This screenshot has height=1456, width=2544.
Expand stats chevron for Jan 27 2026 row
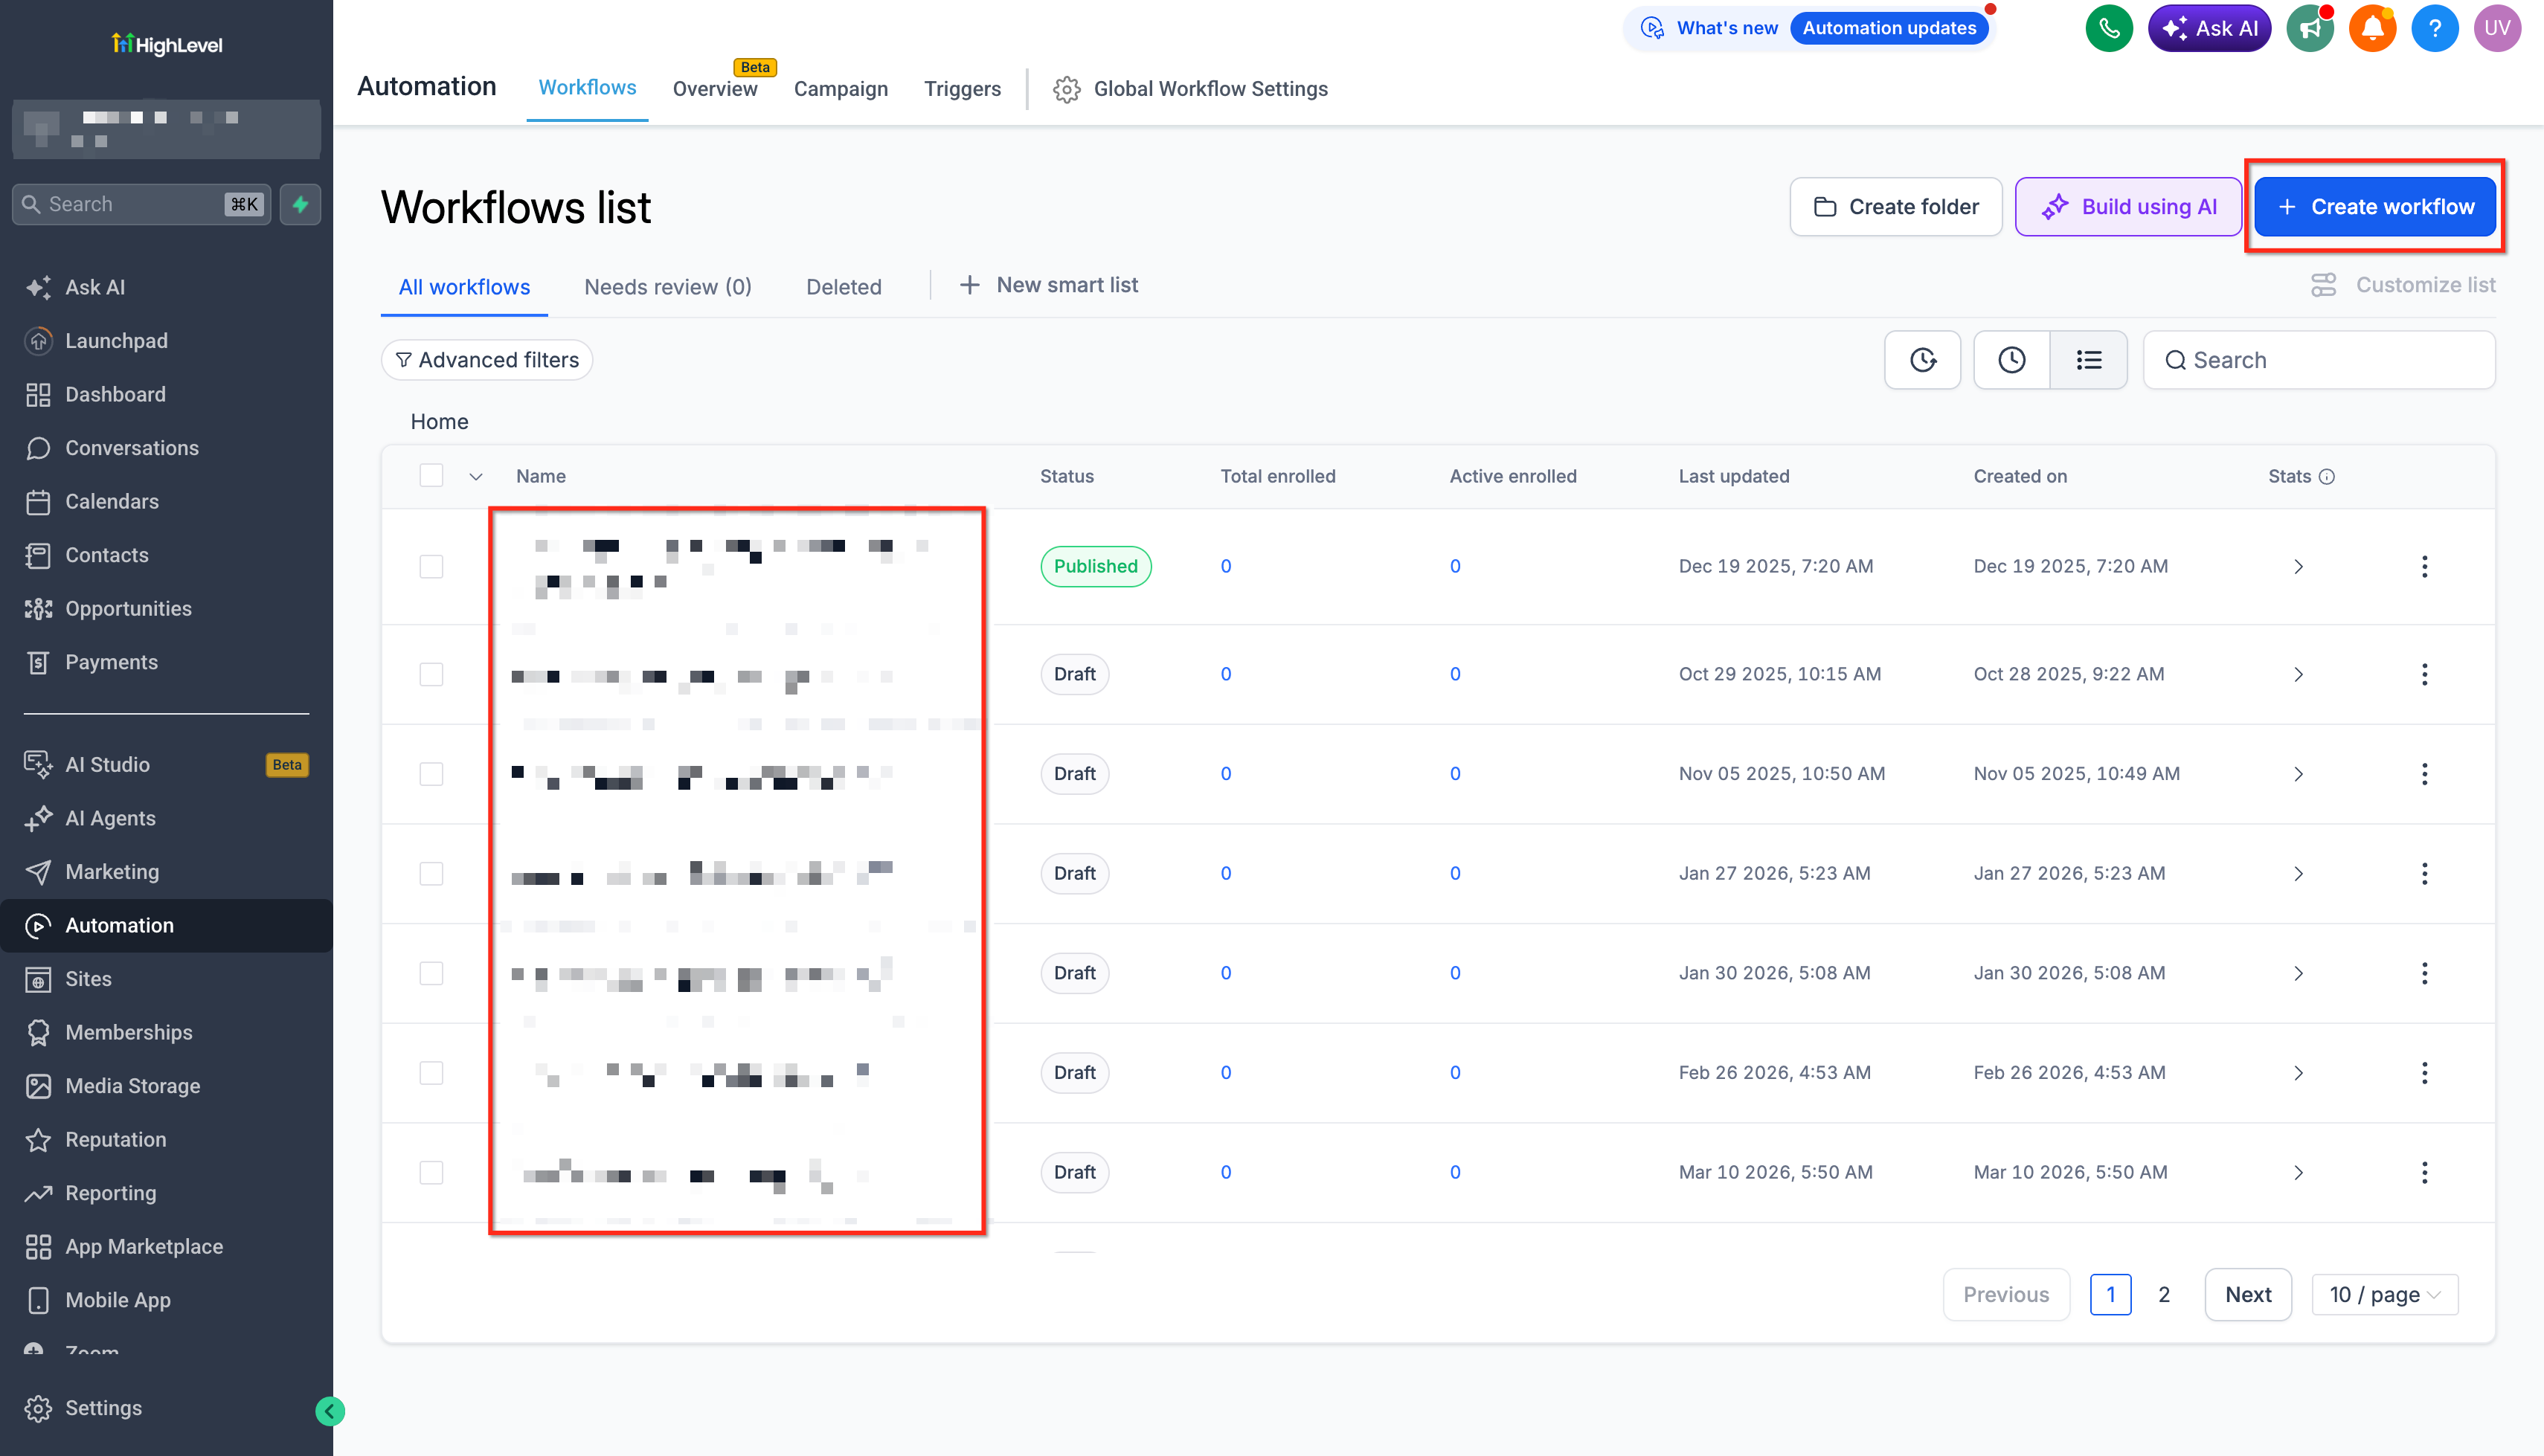(x=2298, y=873)
